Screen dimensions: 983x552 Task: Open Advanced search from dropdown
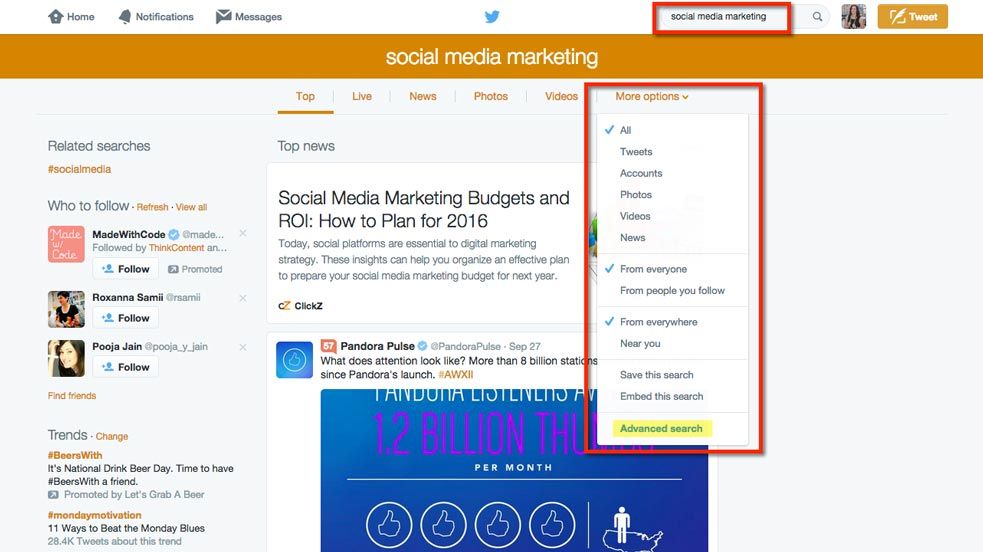coord(661,429)
